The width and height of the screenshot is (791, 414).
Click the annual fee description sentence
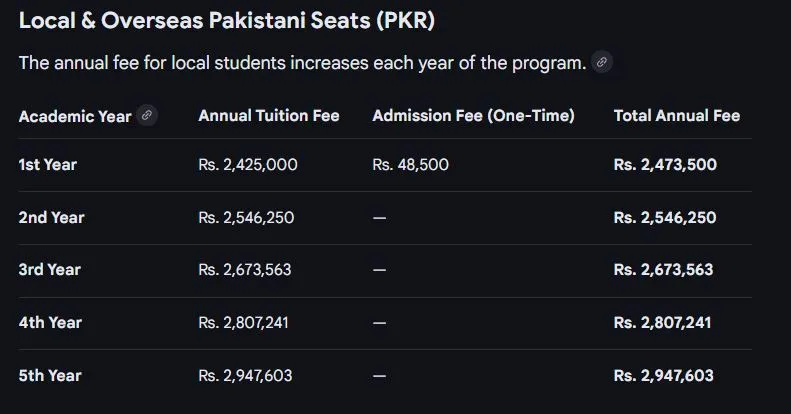tap(302, 63)
